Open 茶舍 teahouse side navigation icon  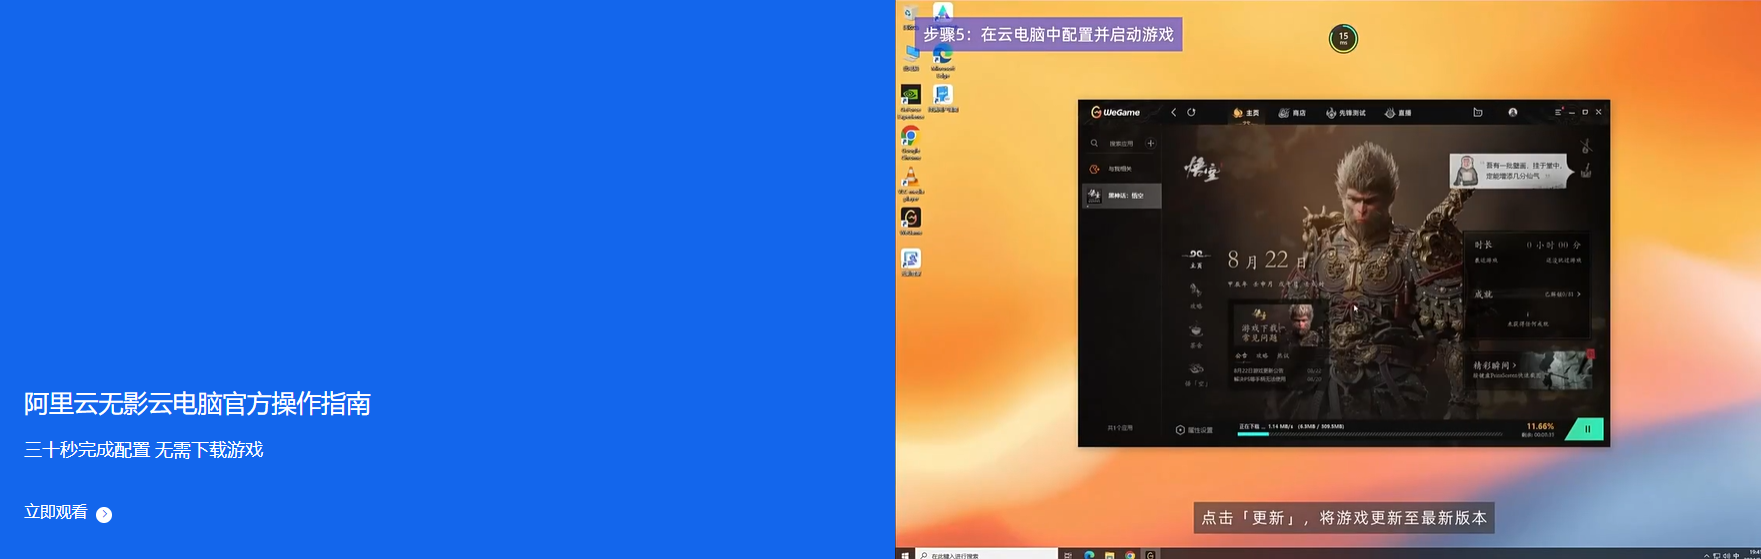[1196, 336]
